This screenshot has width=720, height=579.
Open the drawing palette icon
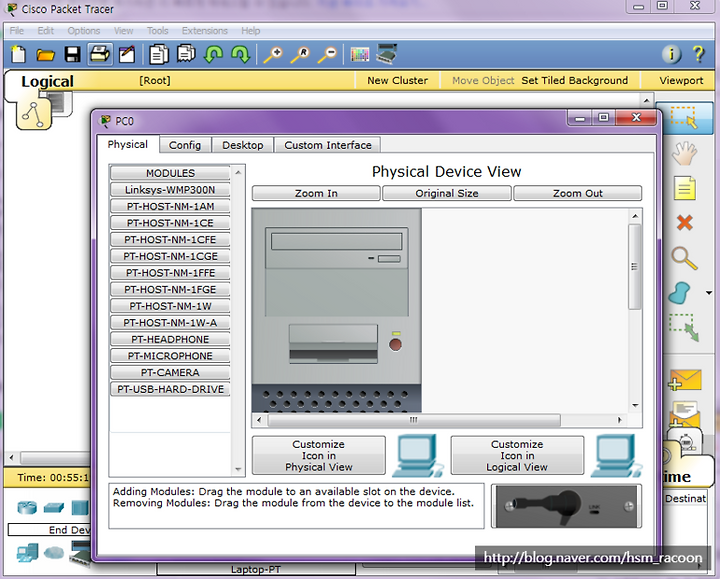360,55
